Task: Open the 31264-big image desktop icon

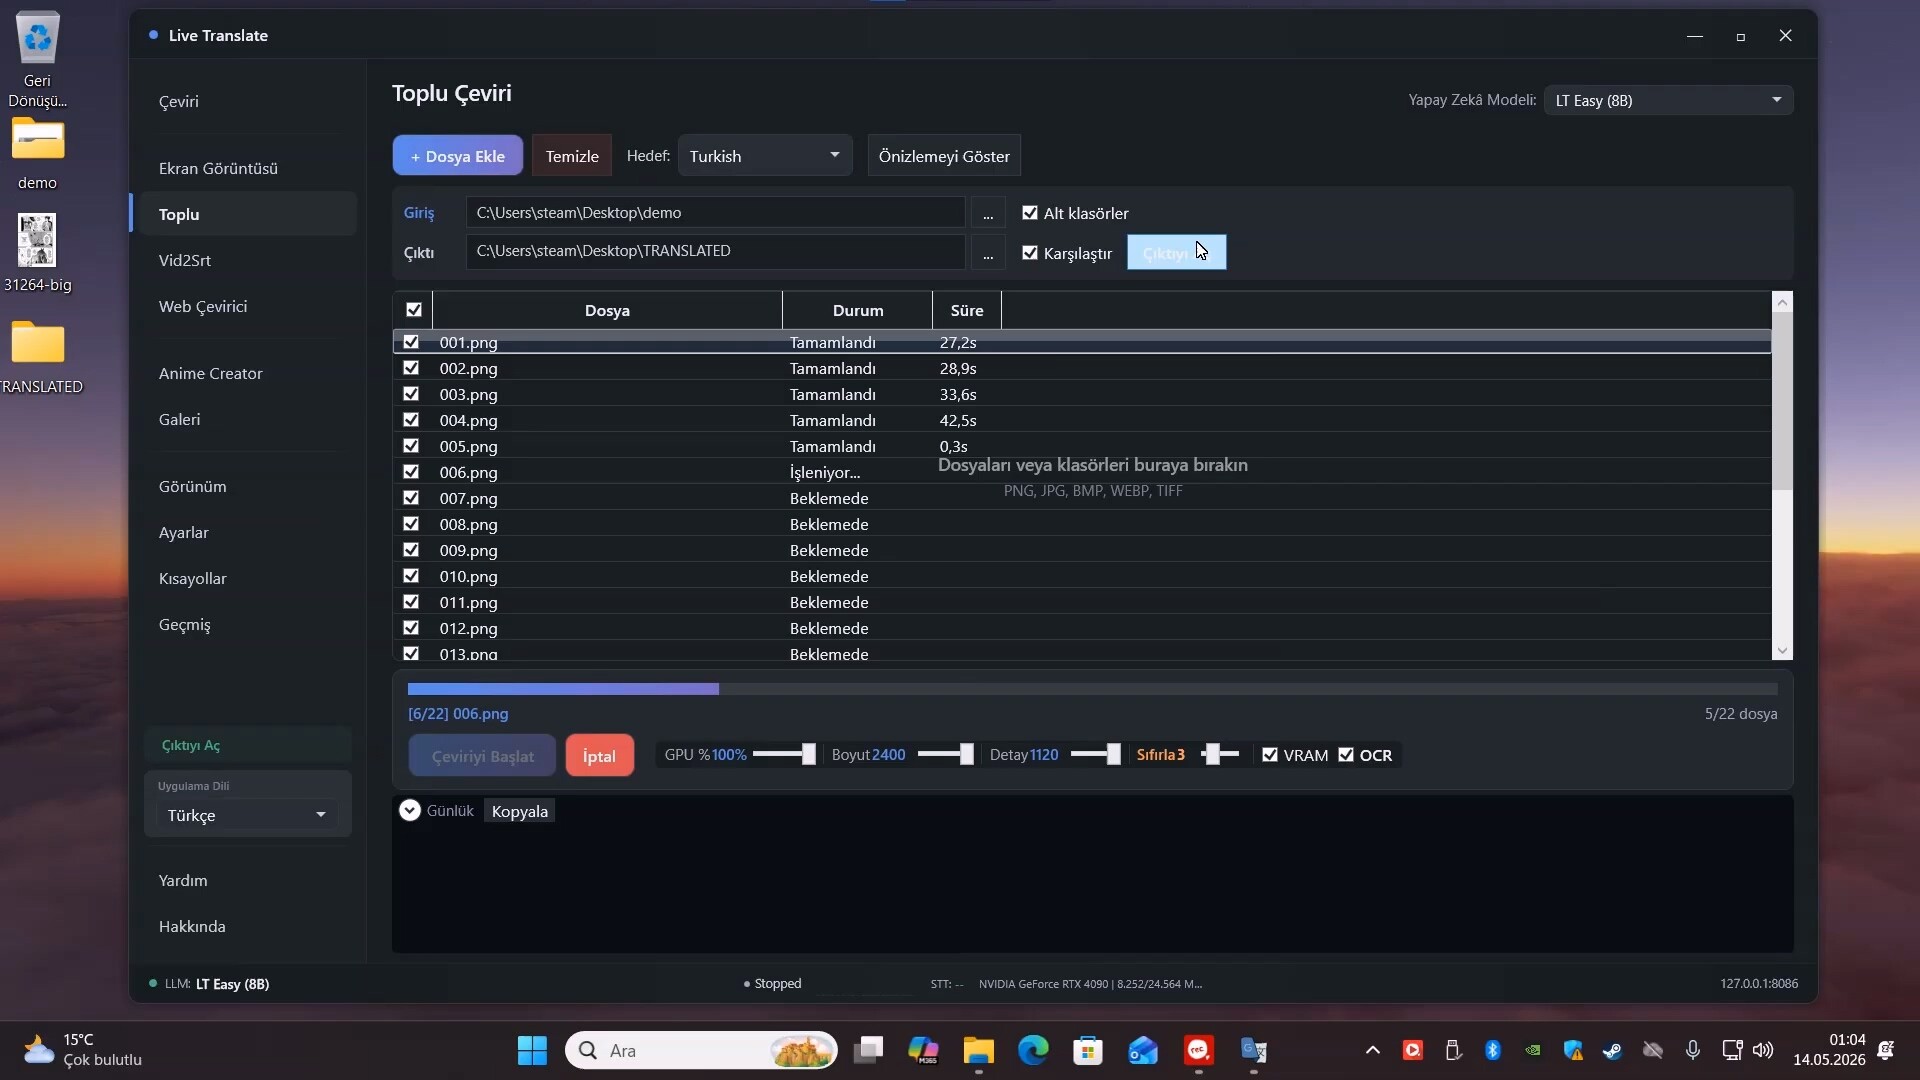Action: 38,252
